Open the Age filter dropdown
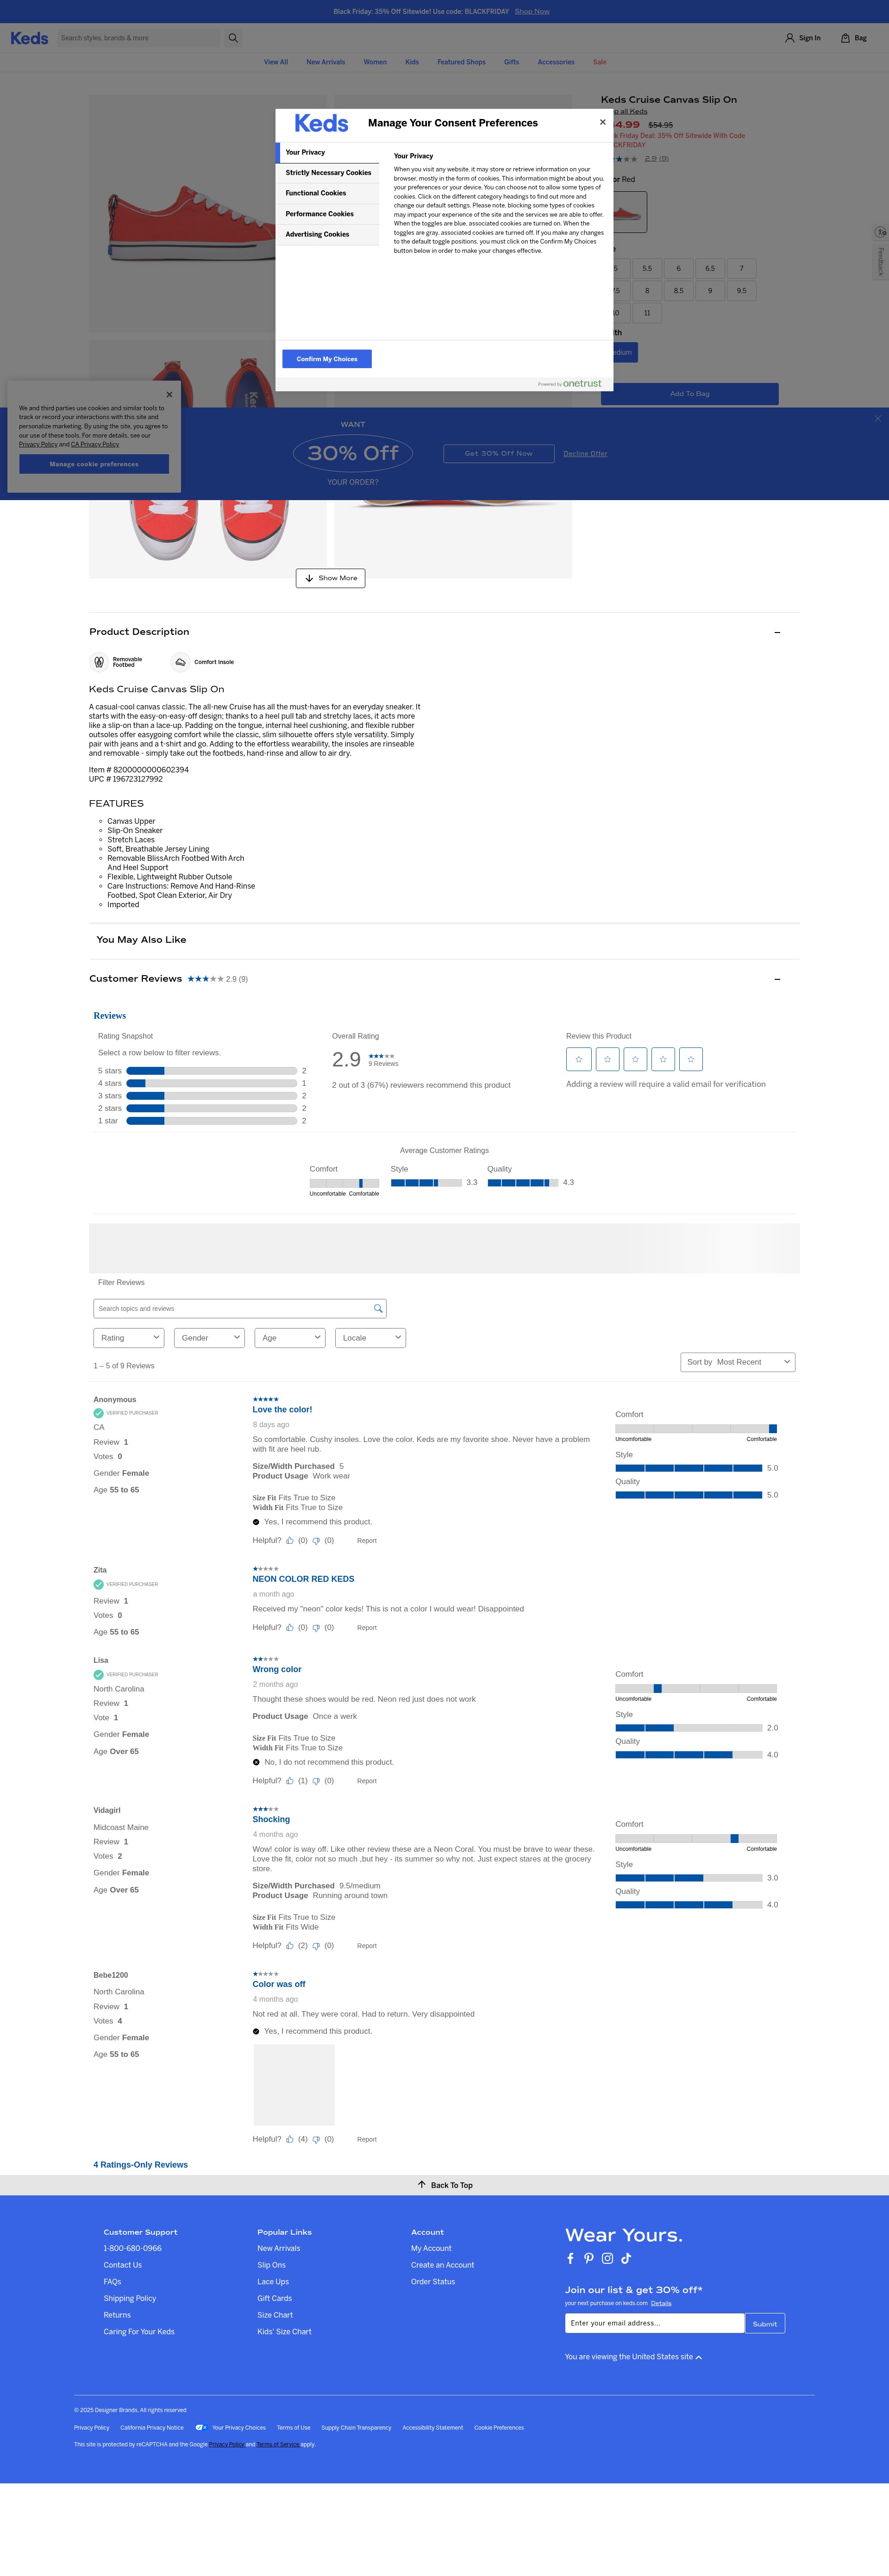Viewport: 889px width, 2576px height. tap(290, 1338)
